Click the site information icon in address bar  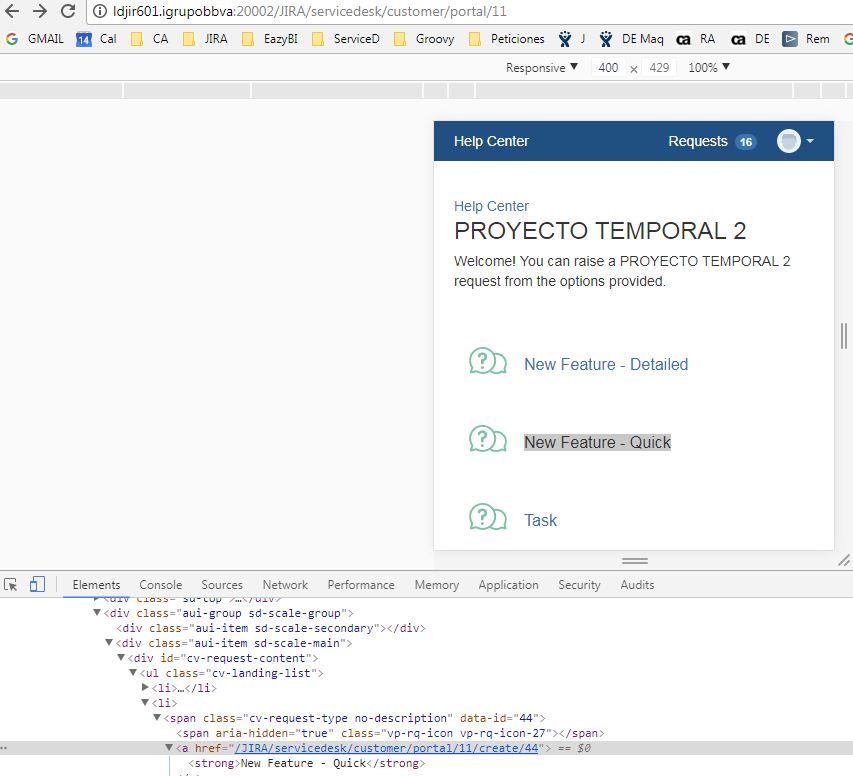click(100, 11)
